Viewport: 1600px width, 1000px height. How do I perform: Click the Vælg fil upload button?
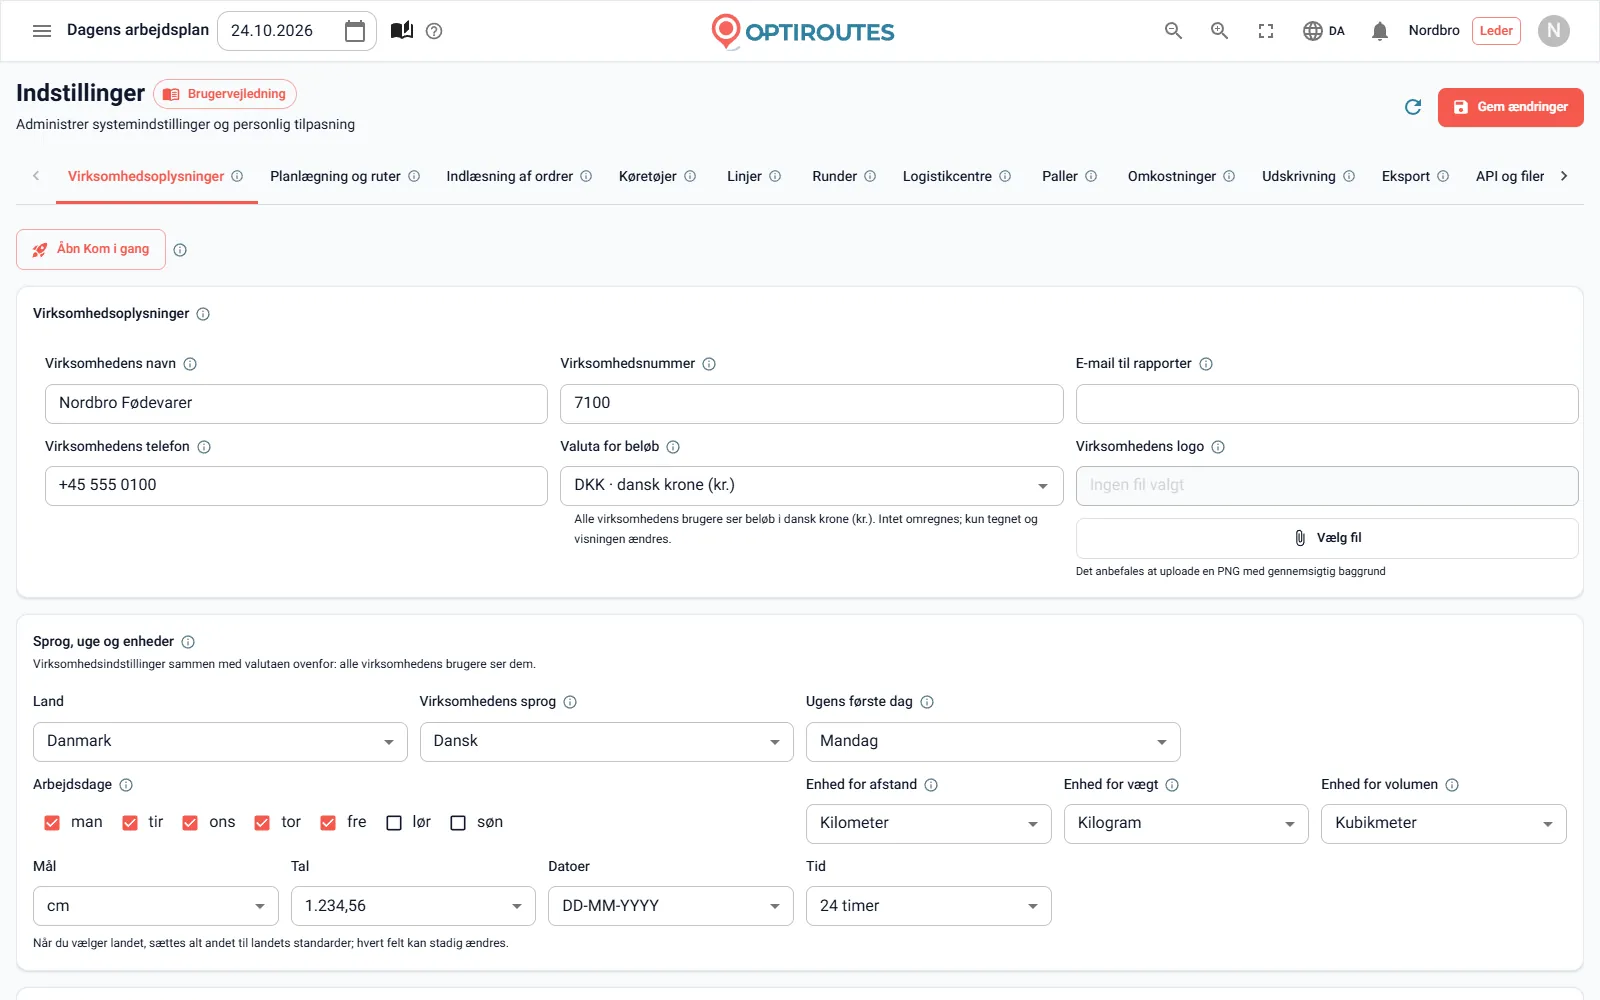[1327, 538]
